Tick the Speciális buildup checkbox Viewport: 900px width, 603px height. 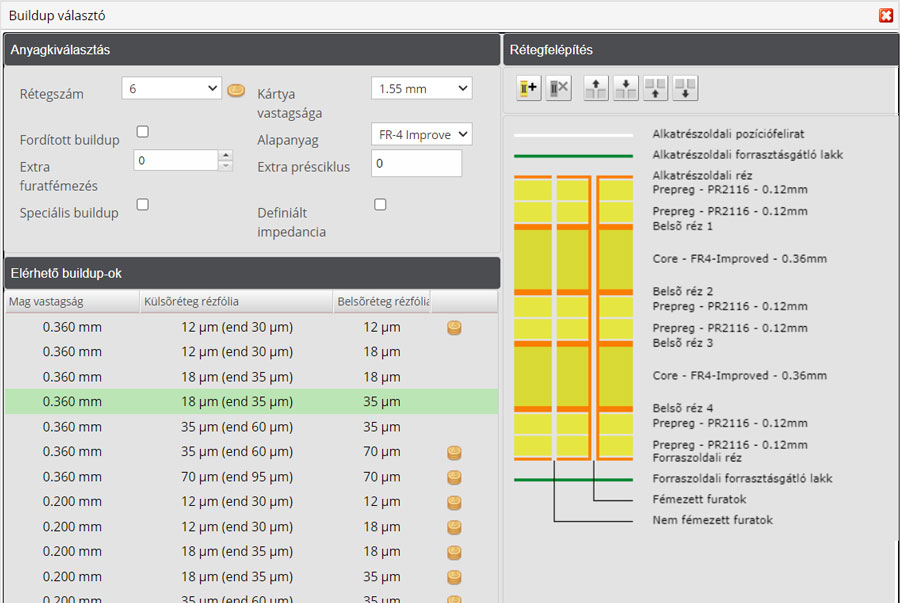[142, 205]
